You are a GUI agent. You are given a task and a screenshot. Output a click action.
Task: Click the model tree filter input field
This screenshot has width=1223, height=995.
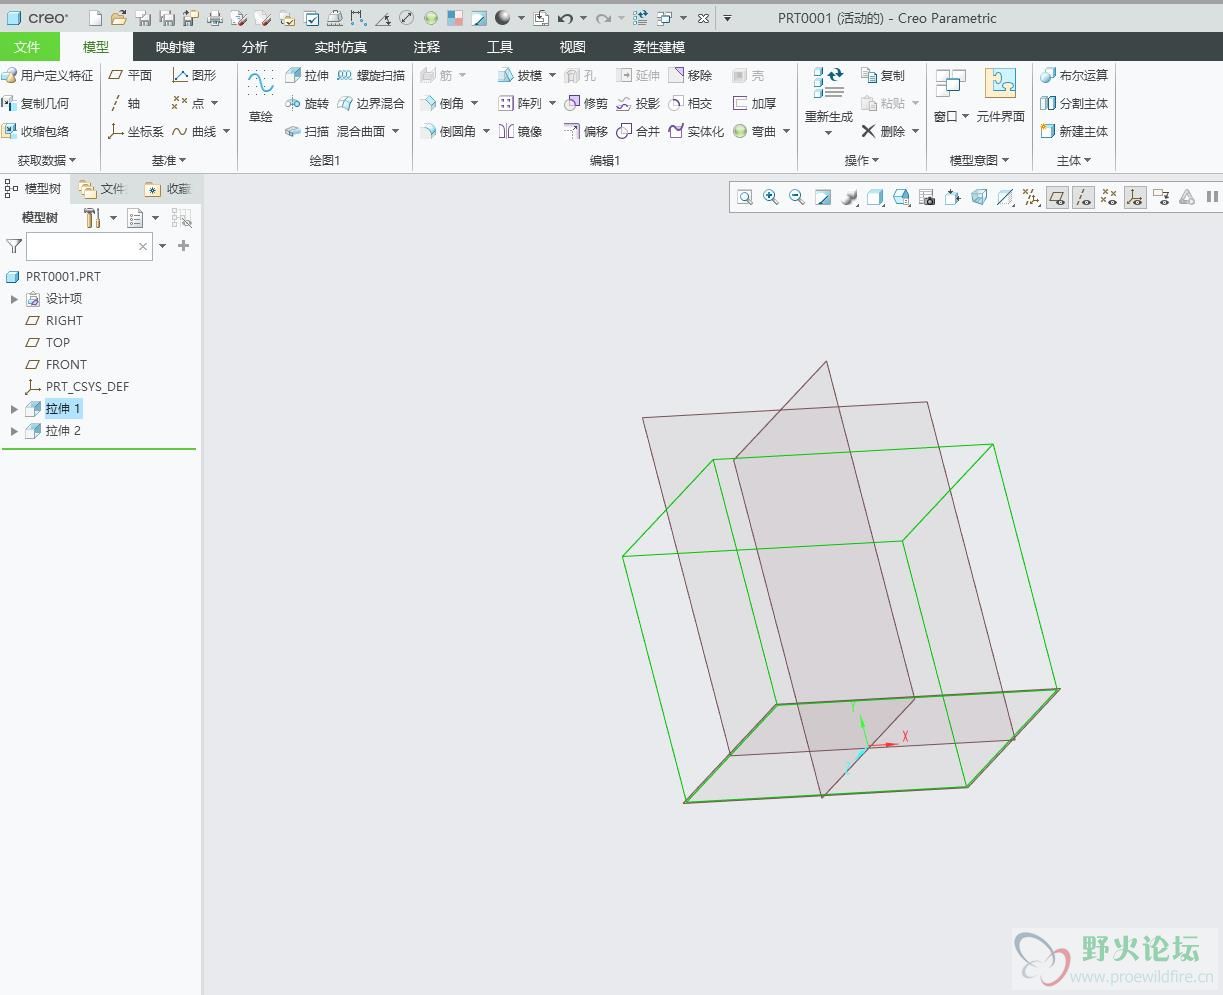point(89,246)
